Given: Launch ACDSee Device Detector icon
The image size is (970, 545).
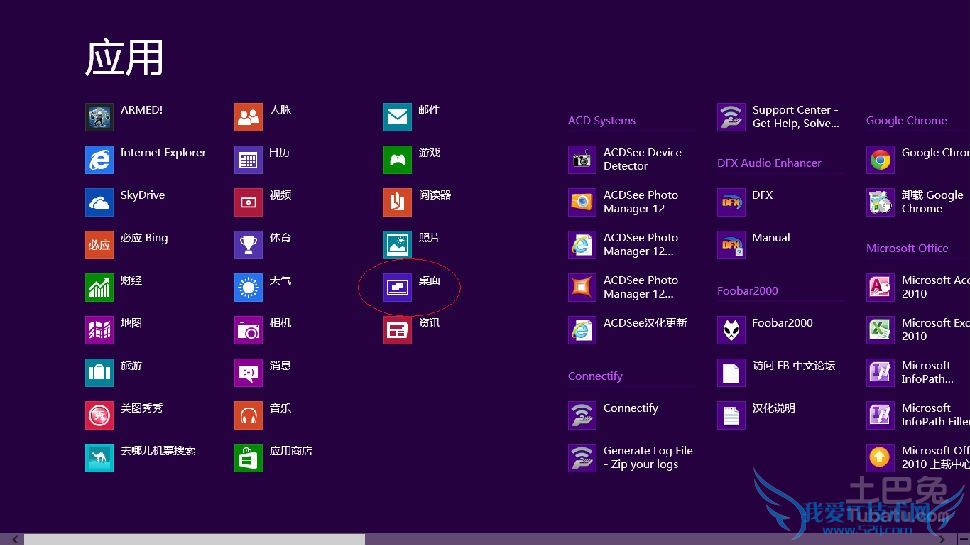Looking at the screenshot, I should pyautogui.click(x=582, y=160).
